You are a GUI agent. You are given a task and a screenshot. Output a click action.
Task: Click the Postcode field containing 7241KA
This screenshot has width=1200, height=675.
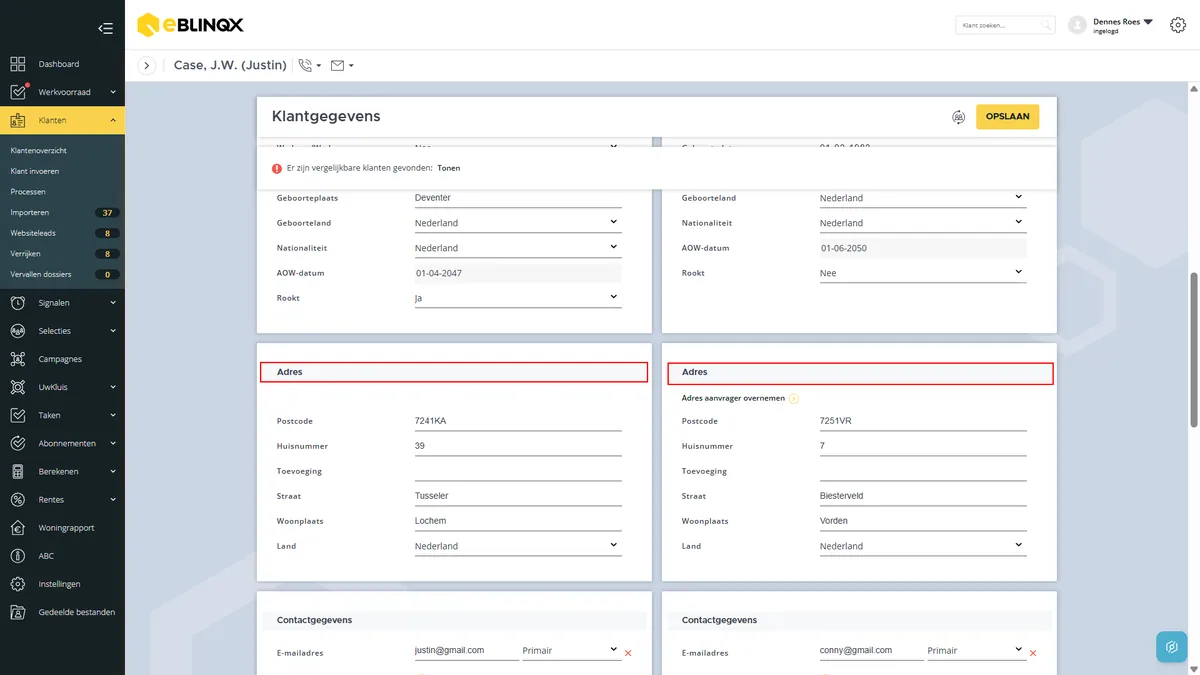pyautogui.click(x=518, y=421)
